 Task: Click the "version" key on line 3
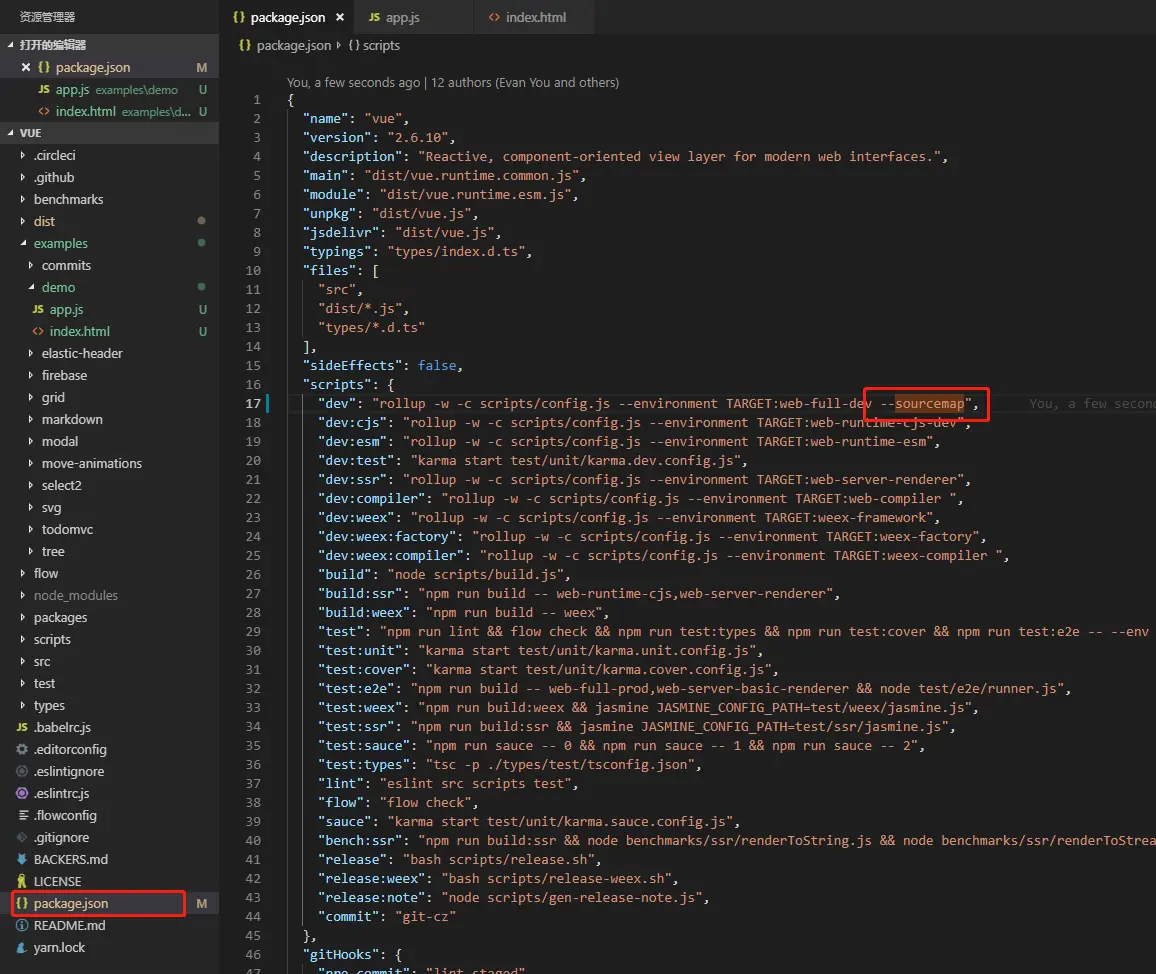click(337, 138)
